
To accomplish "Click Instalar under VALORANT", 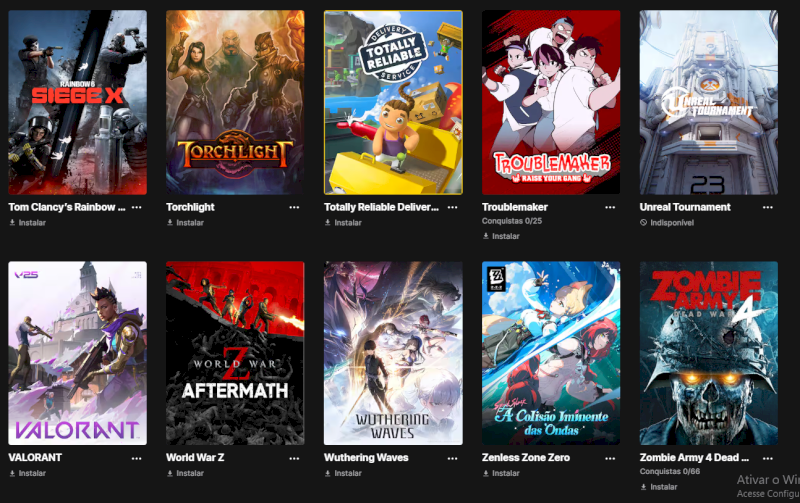I will [x=28, y=473].
